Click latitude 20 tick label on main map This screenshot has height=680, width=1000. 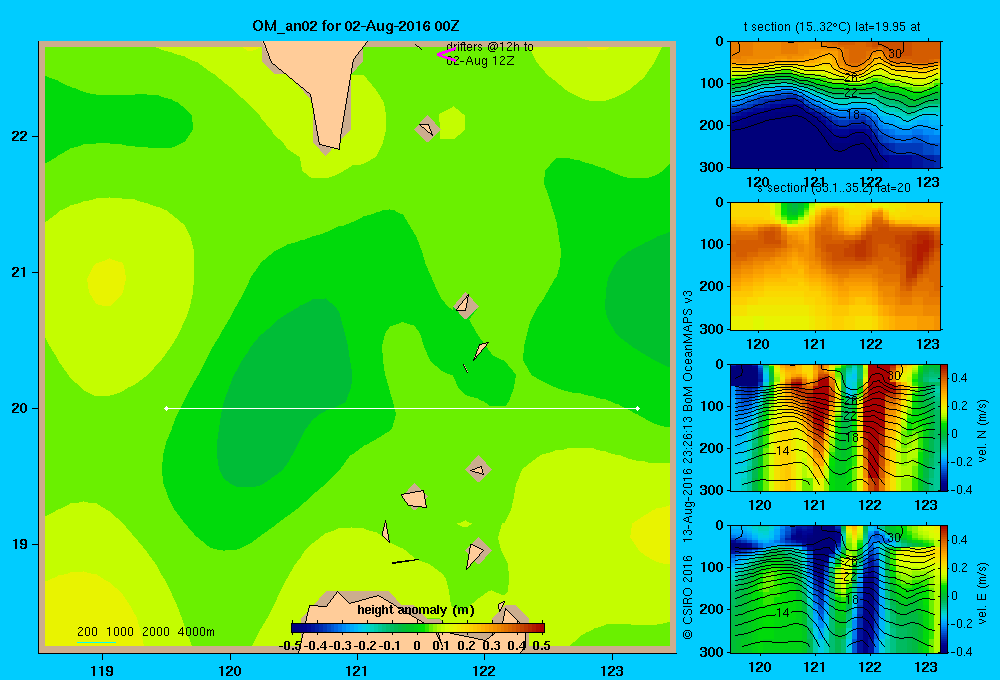click(x=20, y=408)
